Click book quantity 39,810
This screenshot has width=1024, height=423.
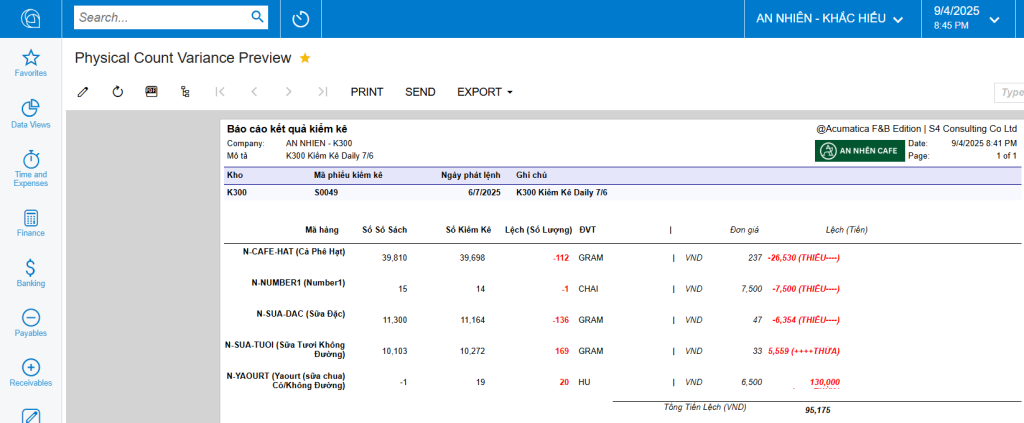394,258
